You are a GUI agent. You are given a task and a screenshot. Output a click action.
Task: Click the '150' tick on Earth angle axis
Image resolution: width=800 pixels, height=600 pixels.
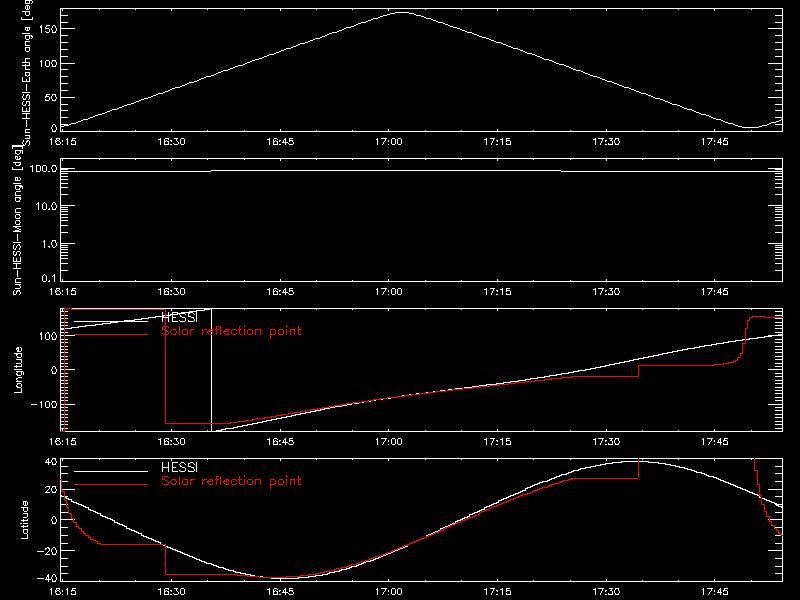47,29
